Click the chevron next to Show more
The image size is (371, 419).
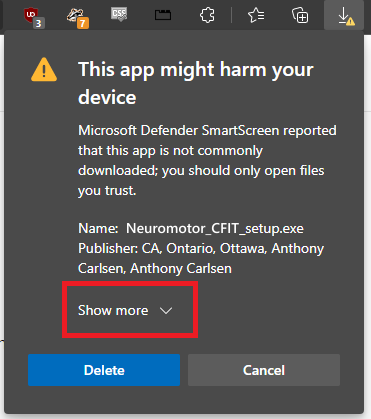166,311
